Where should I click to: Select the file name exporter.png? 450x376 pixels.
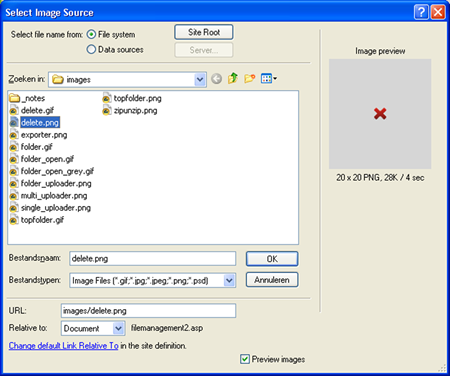coord(44,135)
